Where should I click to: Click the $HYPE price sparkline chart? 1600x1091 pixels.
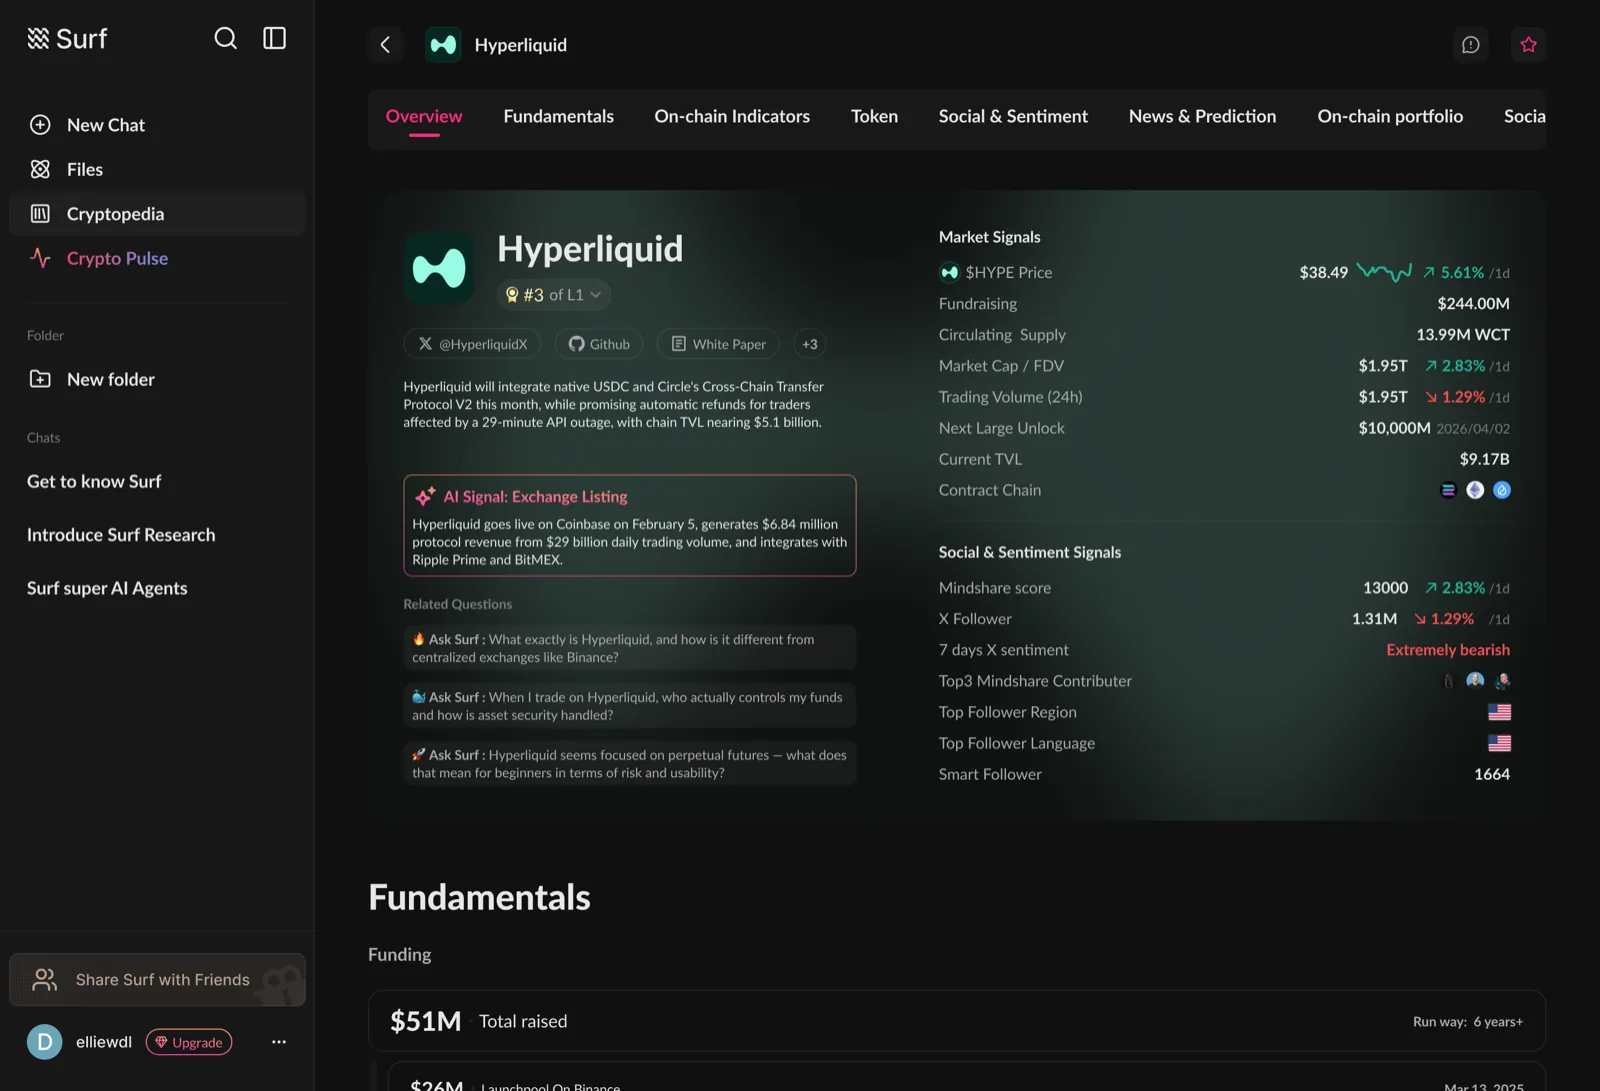coord(1384,272)
